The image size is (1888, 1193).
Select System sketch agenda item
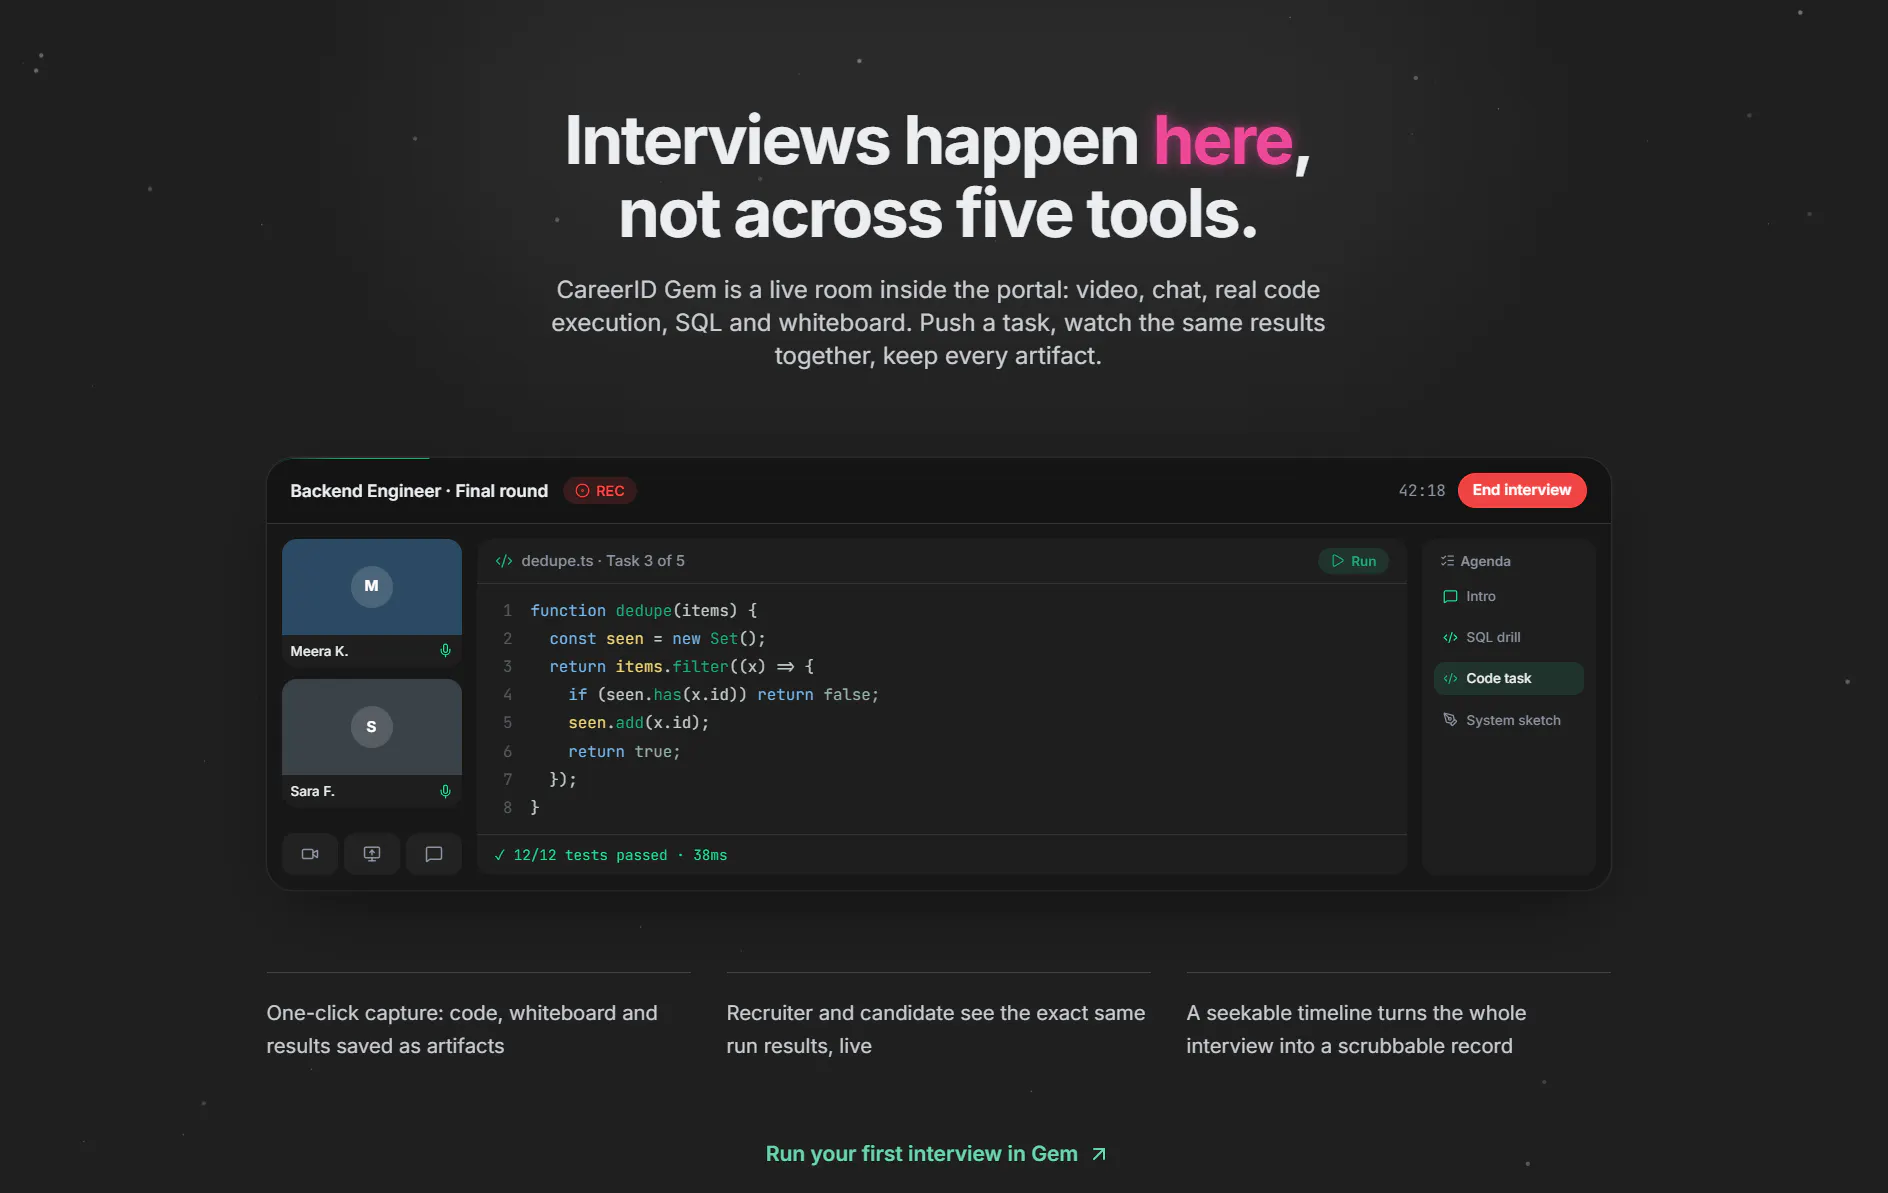click(1508, 720)
